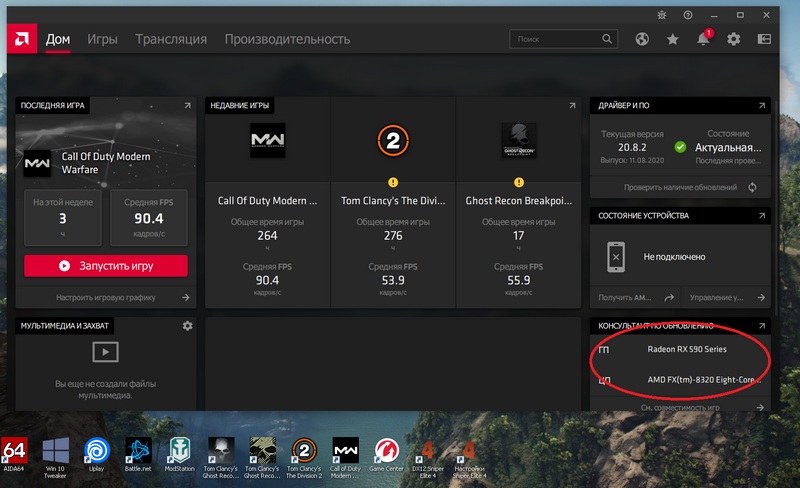The height and width of the screenshot is (488, 800).
Task: Expand the update advisor panel arrow
Action: point(762,326)
